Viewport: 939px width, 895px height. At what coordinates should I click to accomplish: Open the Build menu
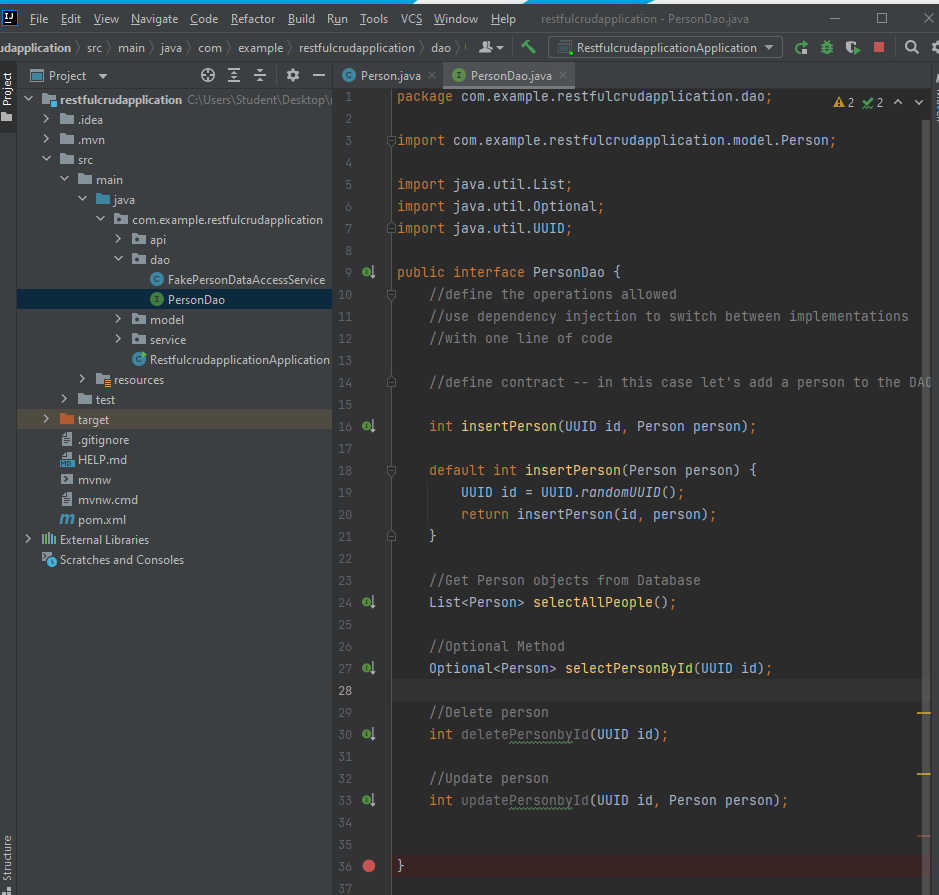click(x=301, y=19)
